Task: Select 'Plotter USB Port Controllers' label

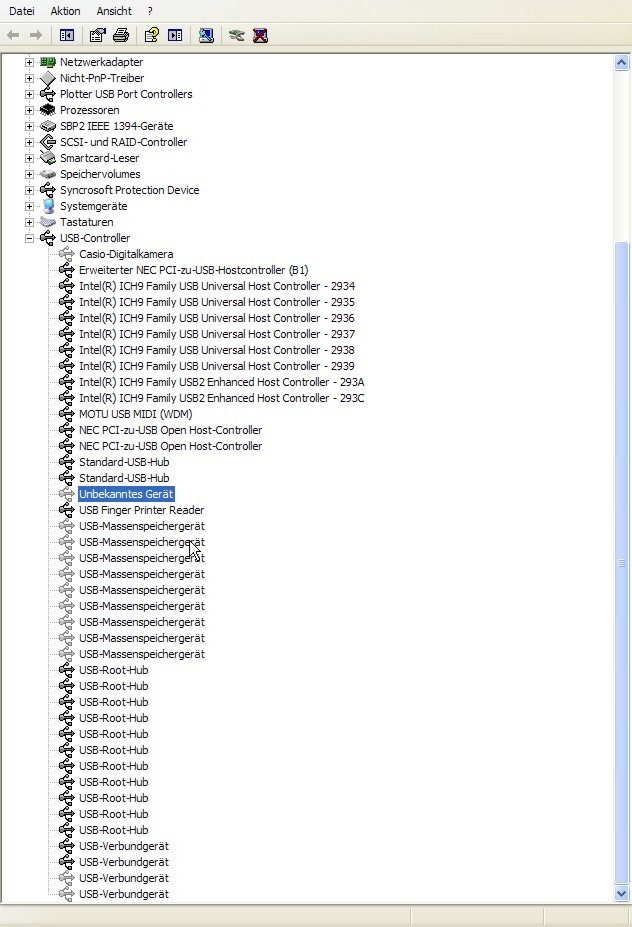Action: 126,94
